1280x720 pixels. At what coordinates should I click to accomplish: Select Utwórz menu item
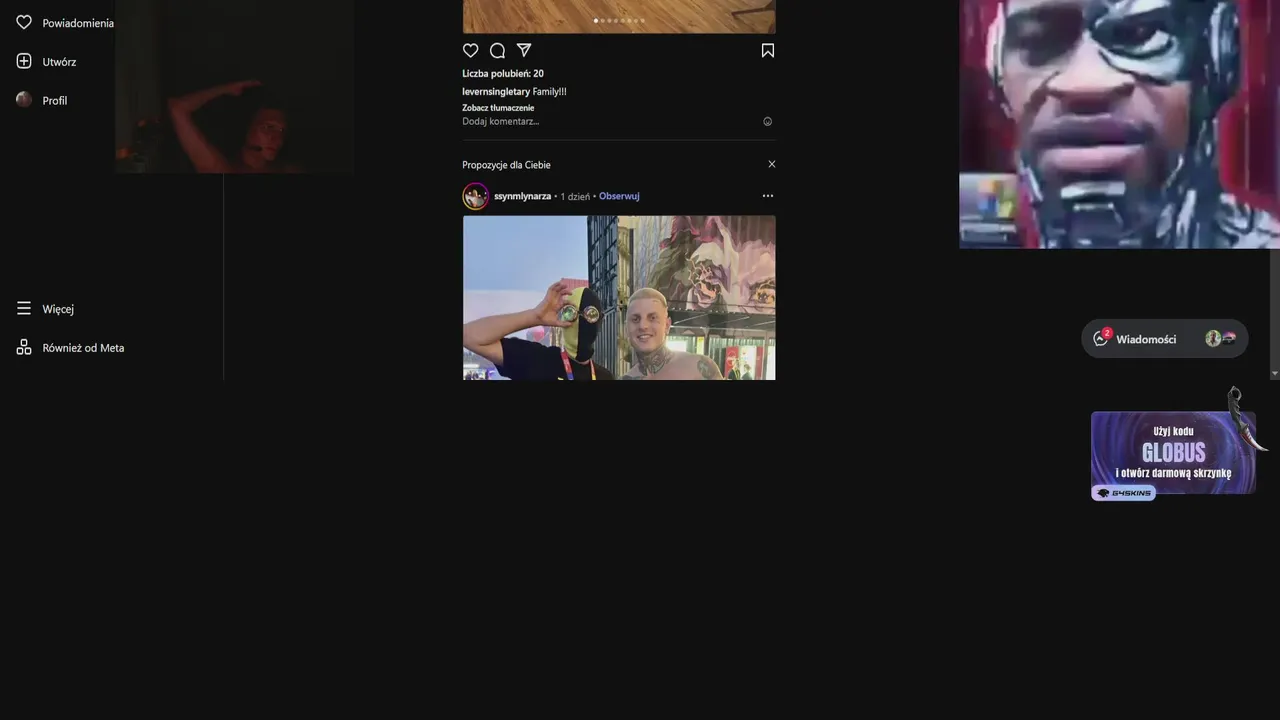click(59, 62)
